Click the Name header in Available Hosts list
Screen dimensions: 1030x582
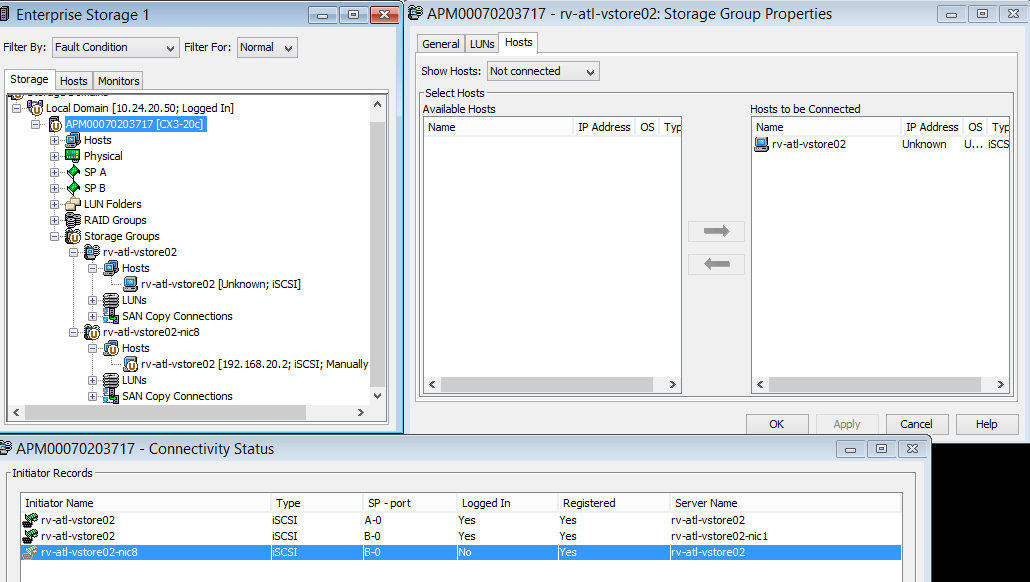(x=498, y=127)
